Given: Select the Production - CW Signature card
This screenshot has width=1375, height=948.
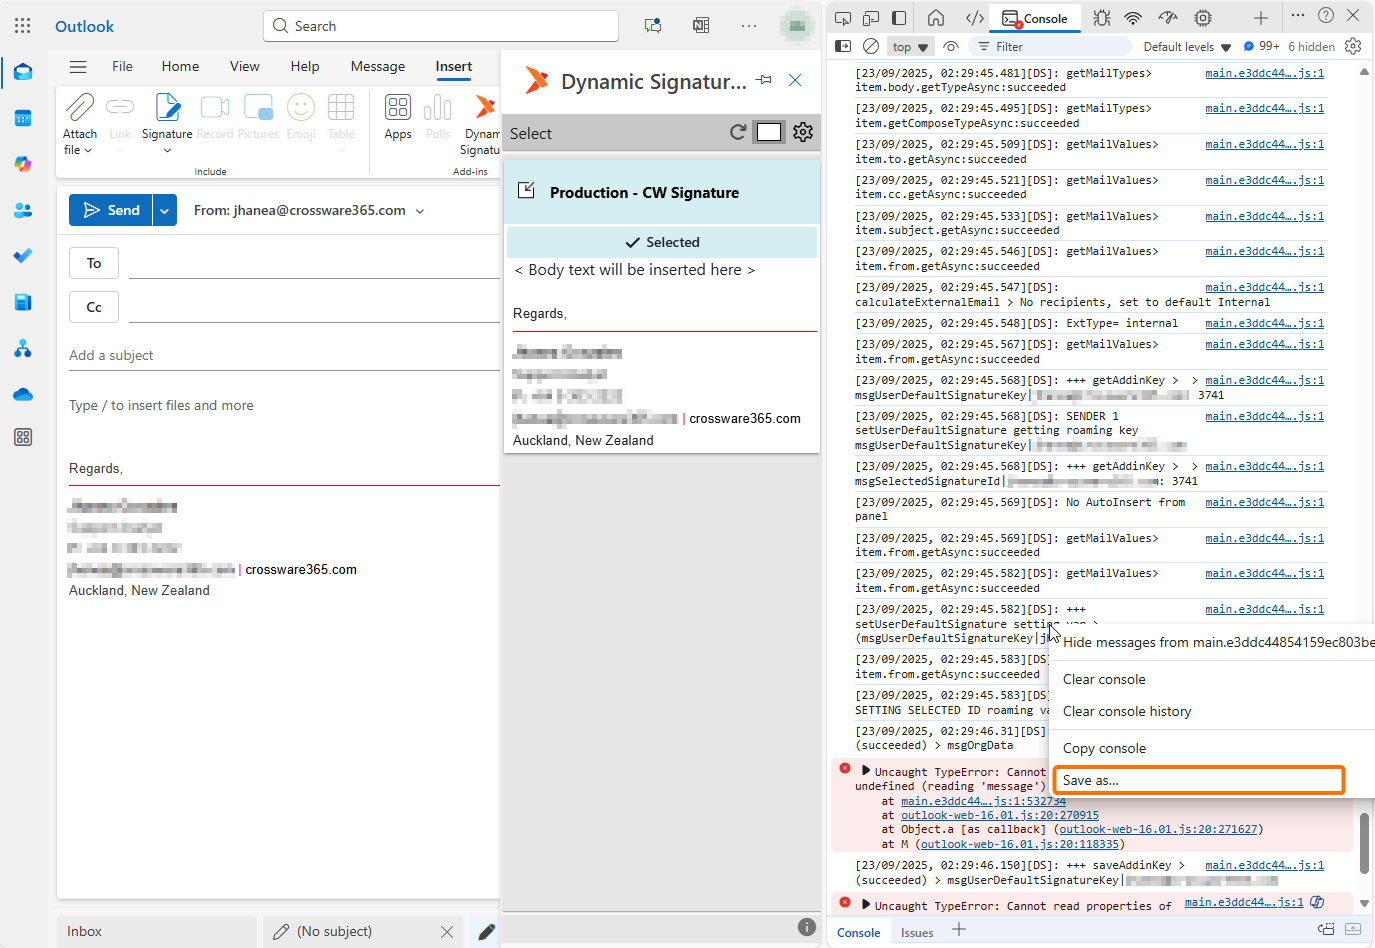Looking at the screenshot, I should pyautogui.click(x=661, y=192).
